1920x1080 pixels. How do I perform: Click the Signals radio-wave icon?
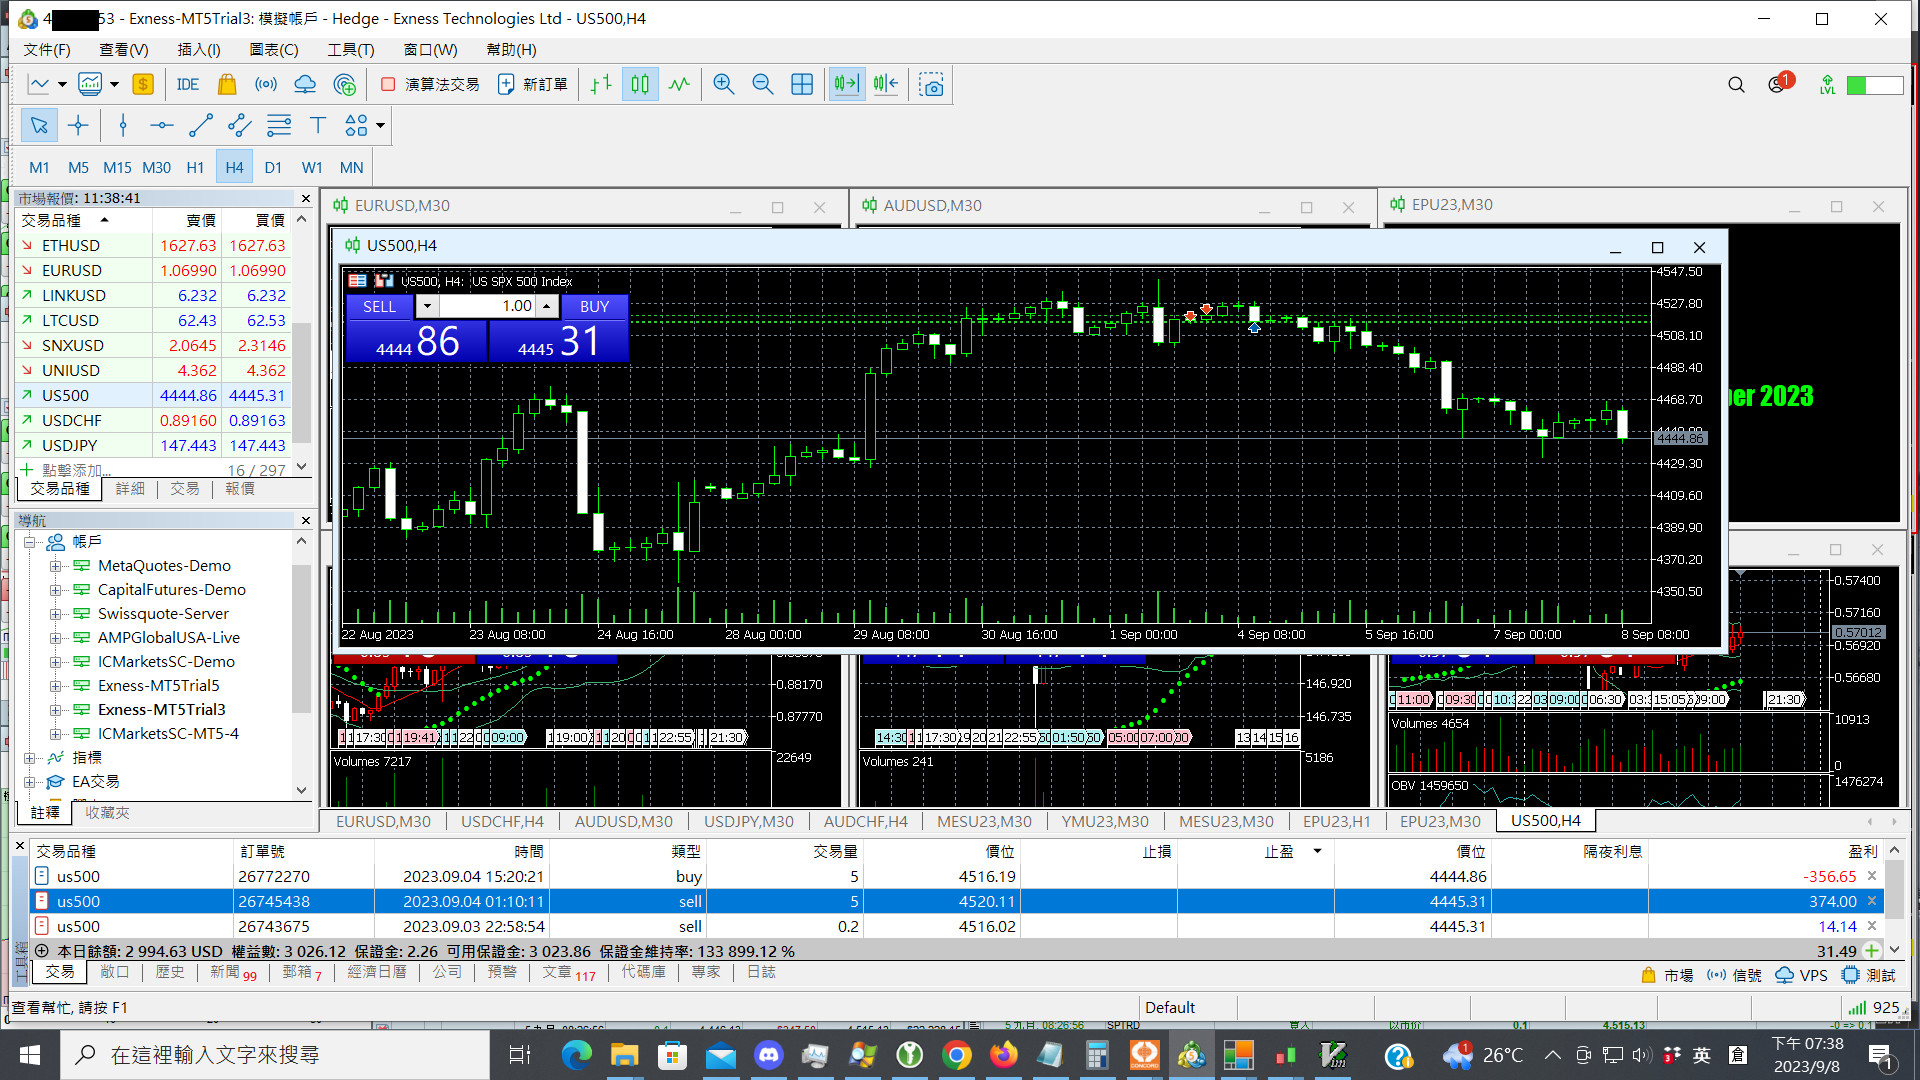[x=266, y=85]
